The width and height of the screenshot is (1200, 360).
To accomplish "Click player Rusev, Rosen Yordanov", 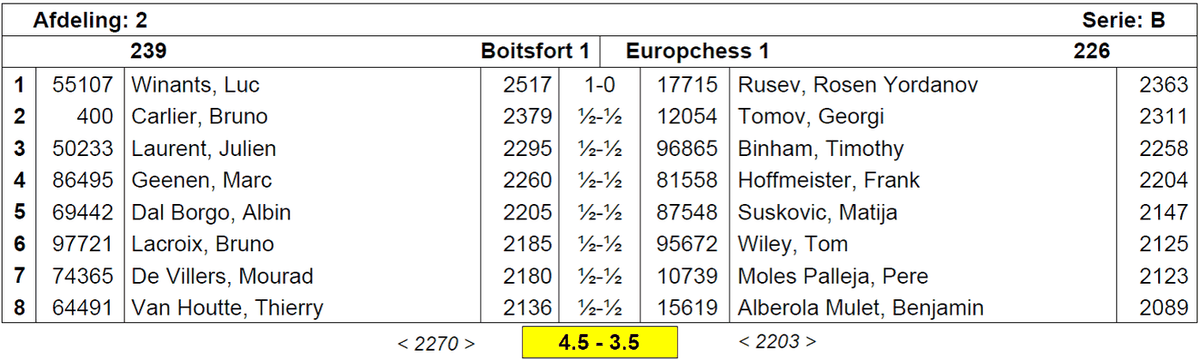I will pyautogui.click(x=858, y=85).
